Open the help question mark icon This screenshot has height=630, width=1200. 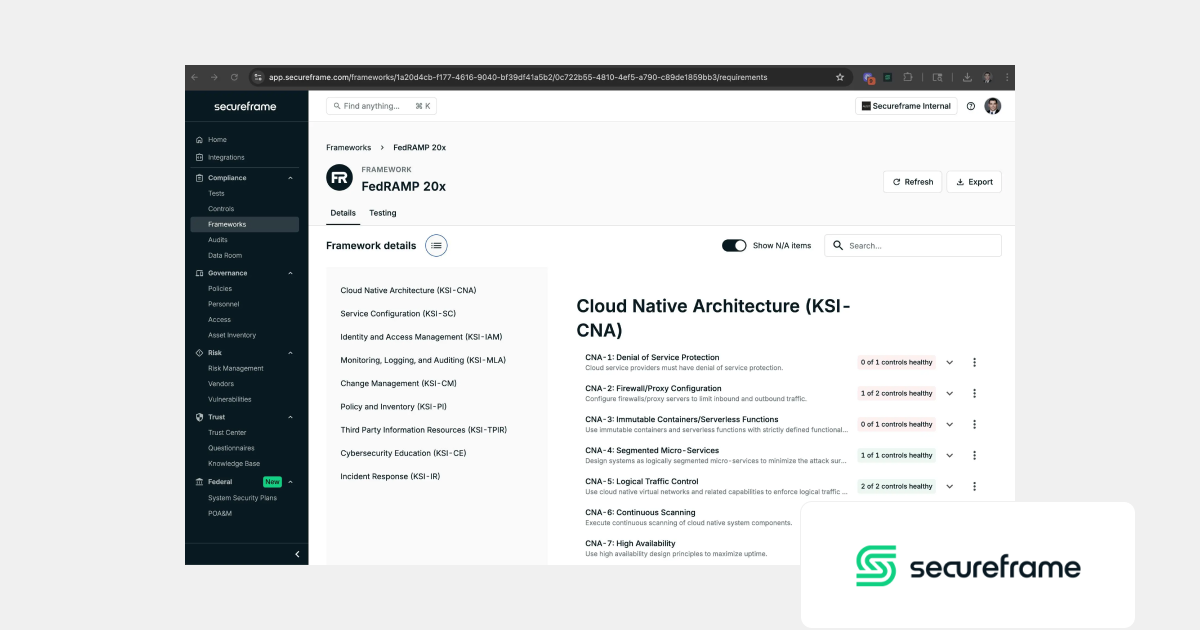pos(970,106)
